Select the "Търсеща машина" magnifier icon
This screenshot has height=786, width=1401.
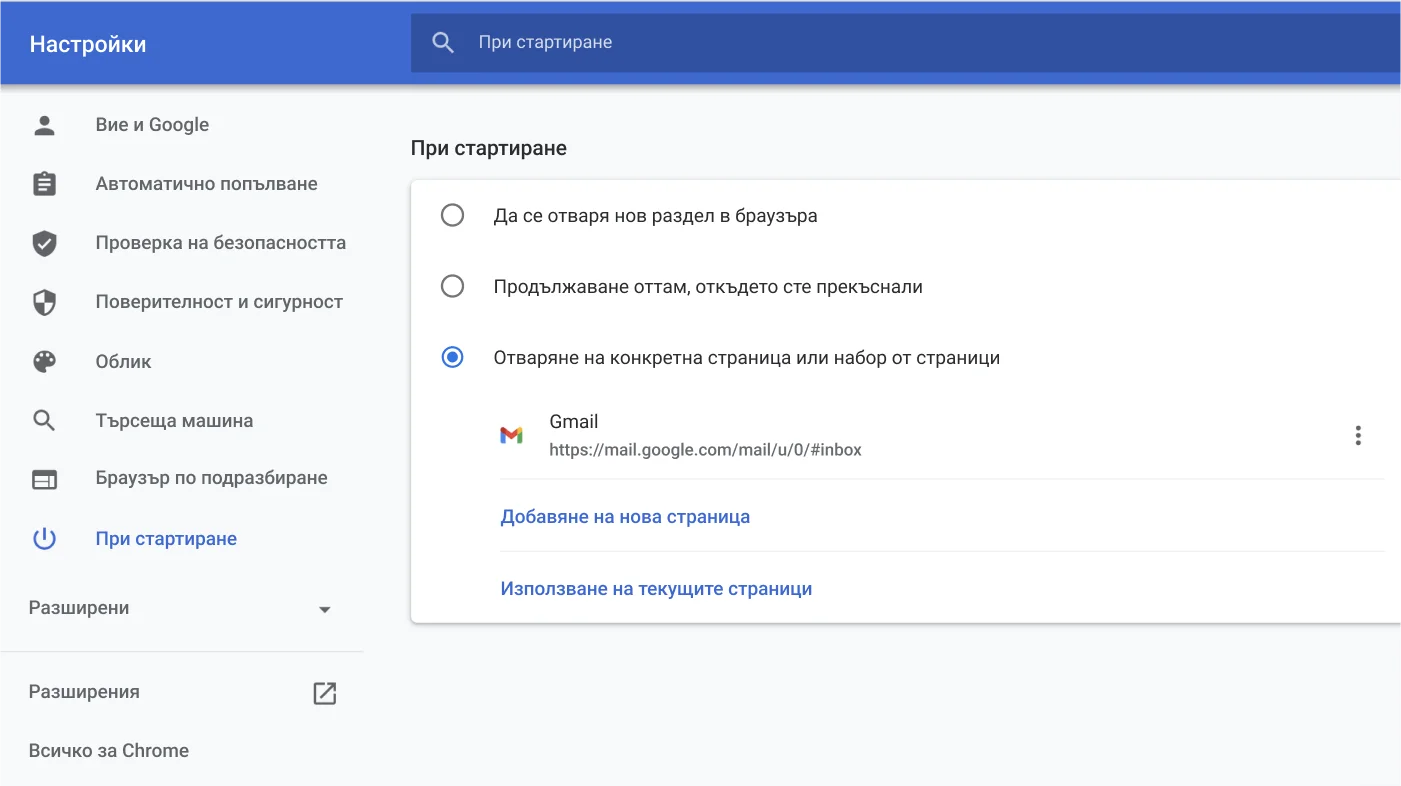(44, 420)
